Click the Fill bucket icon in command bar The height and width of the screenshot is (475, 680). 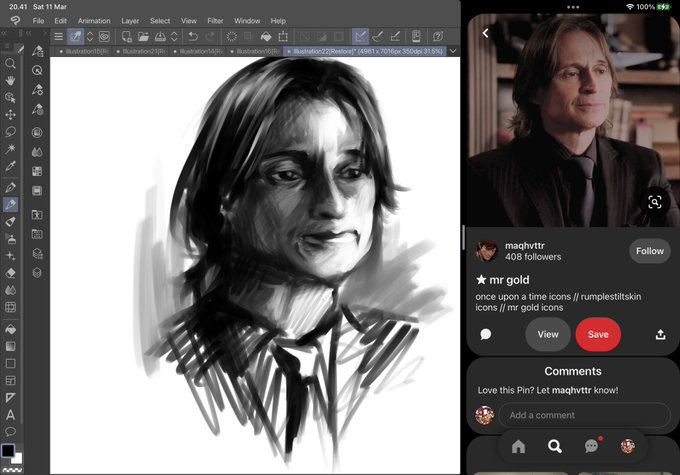pyautogui.click(x=266, y=36)
